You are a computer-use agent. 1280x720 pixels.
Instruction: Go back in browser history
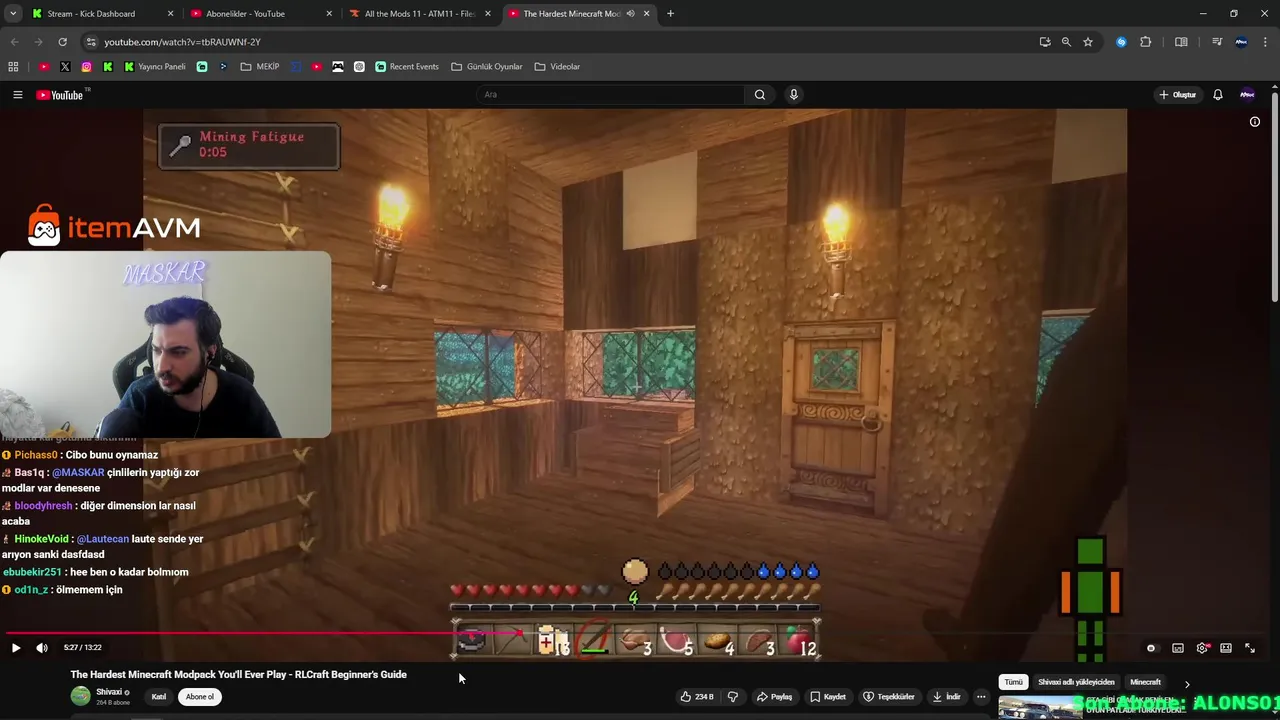tap(14, 42)
